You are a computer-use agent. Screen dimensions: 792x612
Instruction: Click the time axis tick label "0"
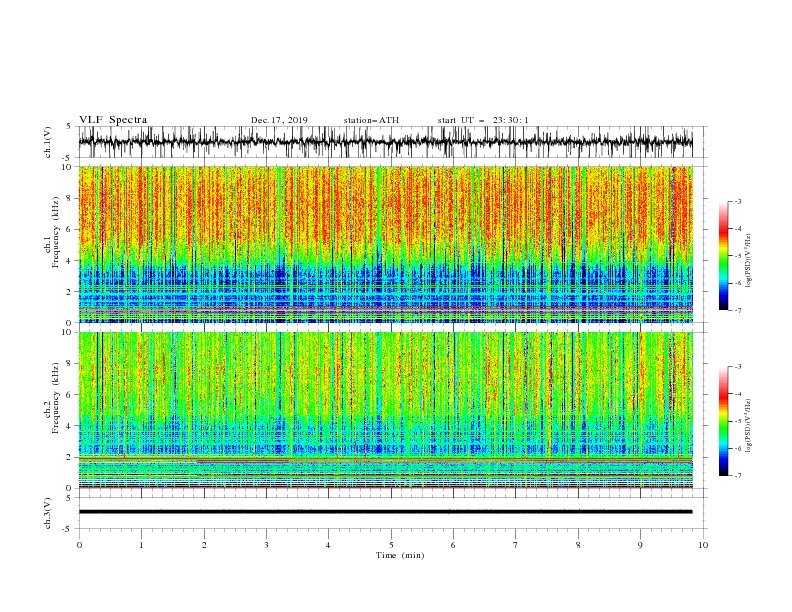pos(79,545)
